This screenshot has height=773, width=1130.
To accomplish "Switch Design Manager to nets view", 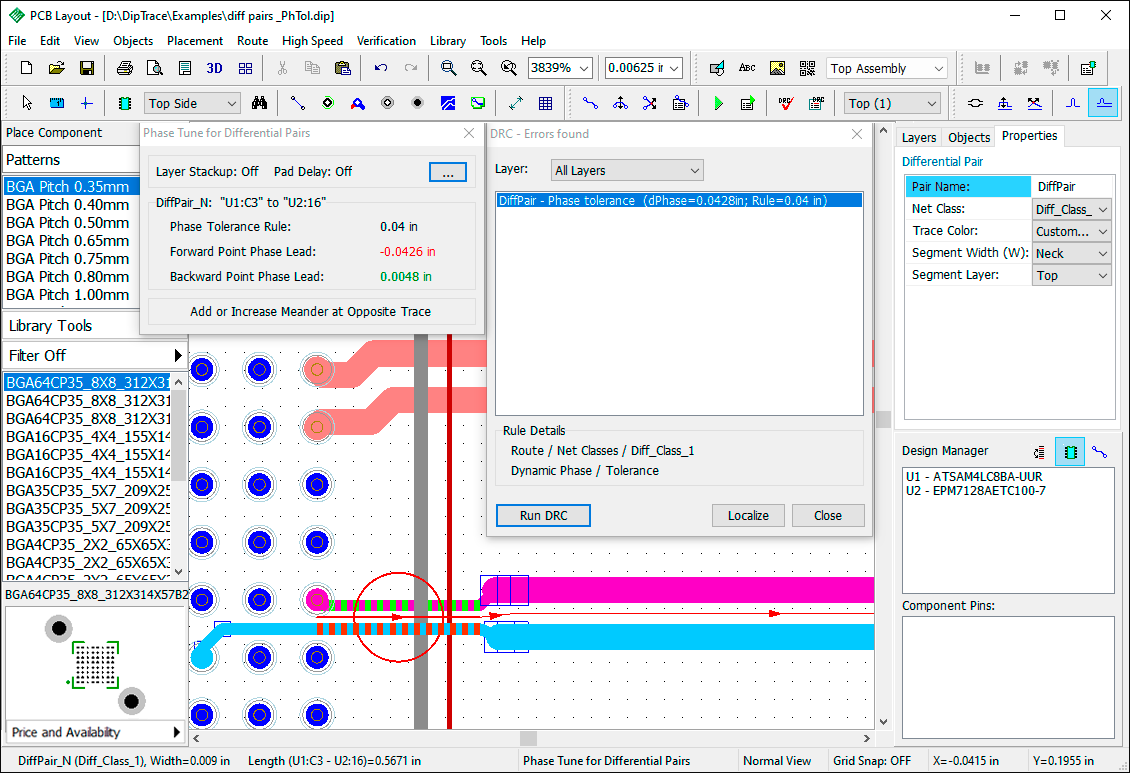I will click(x=1100, y=452).
